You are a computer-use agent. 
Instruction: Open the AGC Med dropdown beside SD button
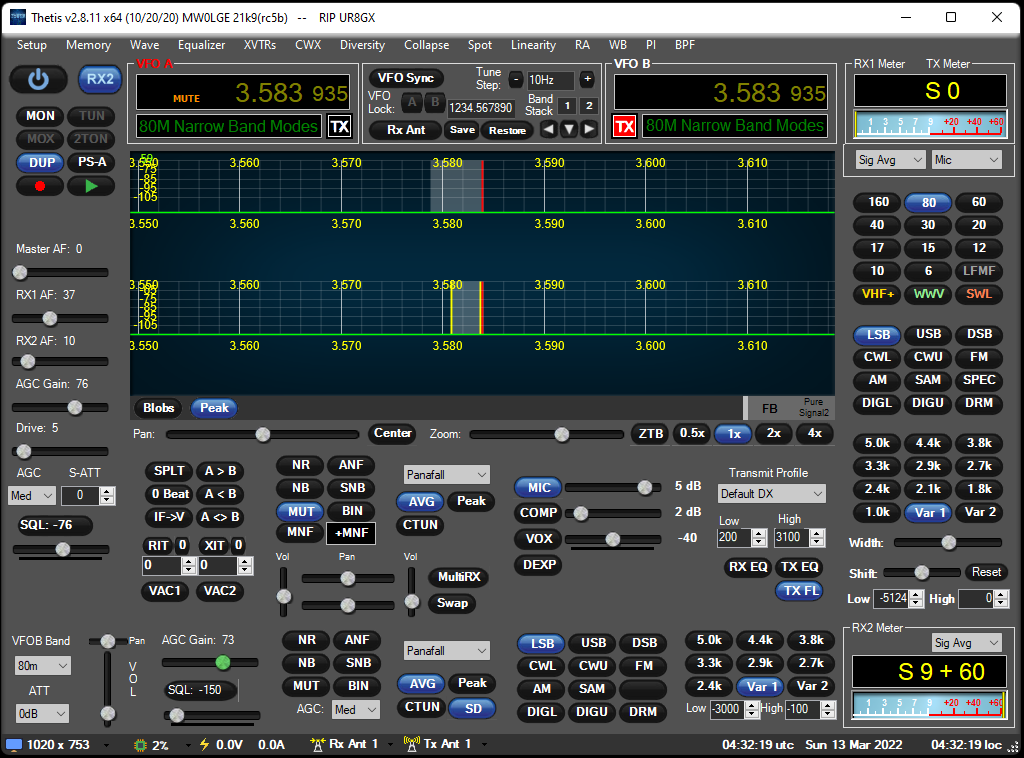pos(355,710)
